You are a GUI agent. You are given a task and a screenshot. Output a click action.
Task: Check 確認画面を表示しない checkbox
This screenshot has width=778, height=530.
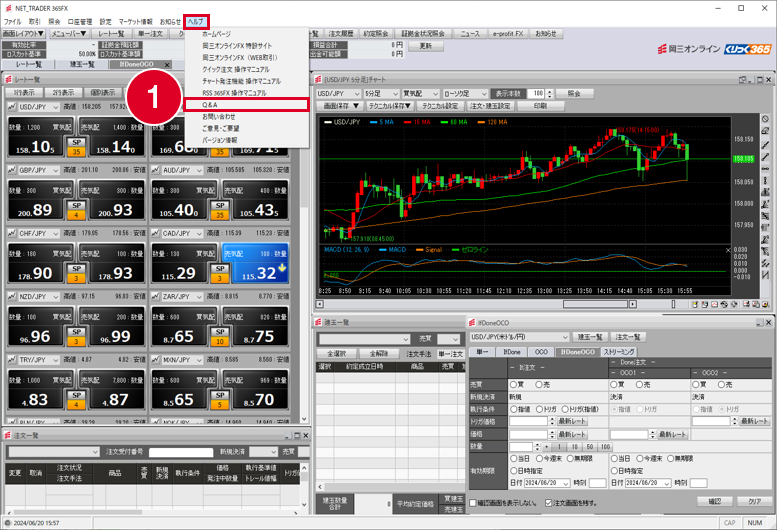coord(473,503)
